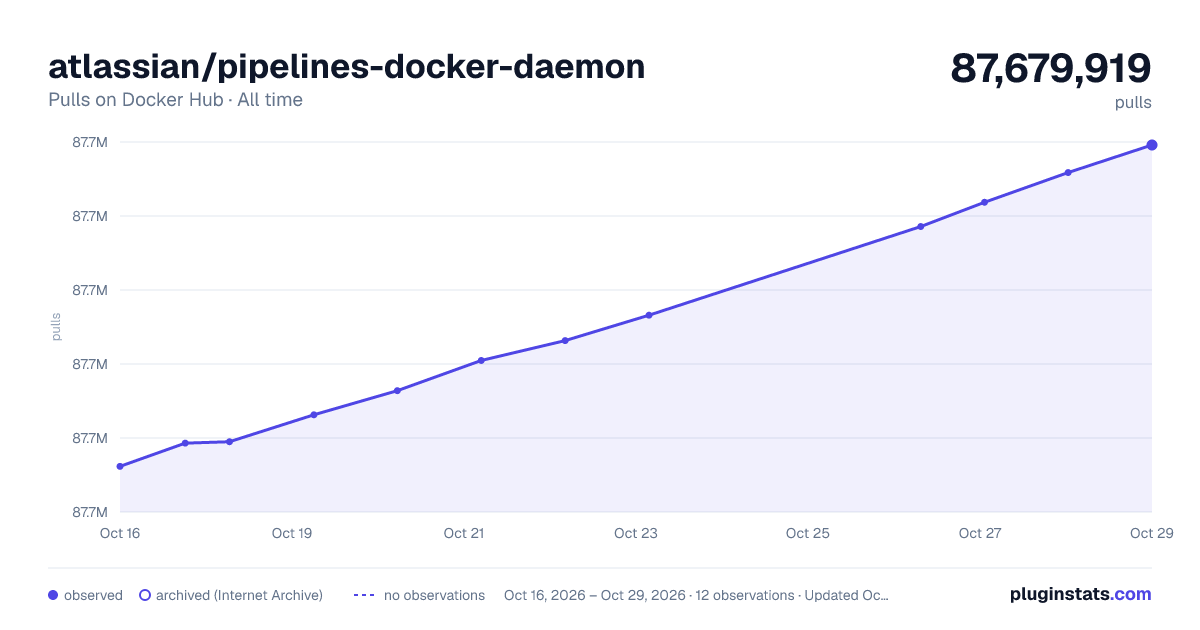
Task: Select the data point above the Oct 27 label
Action: pos(984,202)
